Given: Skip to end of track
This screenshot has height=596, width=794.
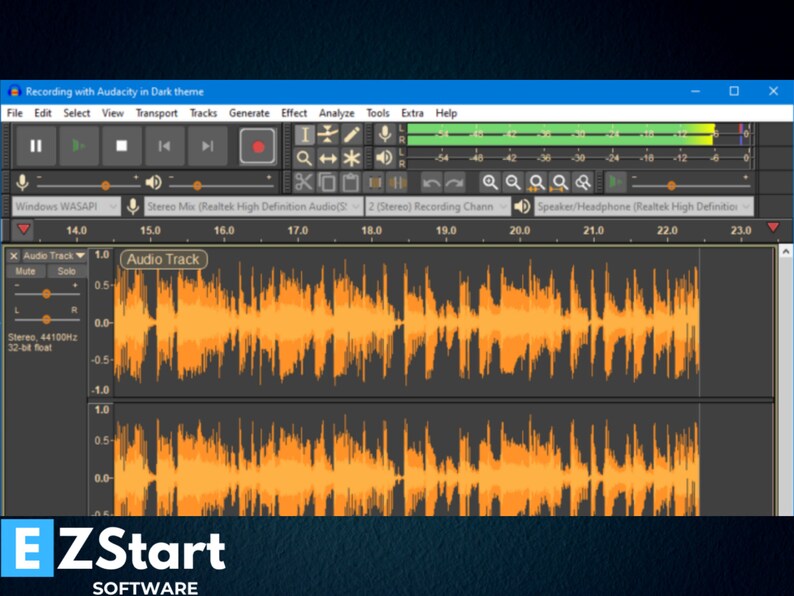Looking at the screenshot, I should coord(207,146).
